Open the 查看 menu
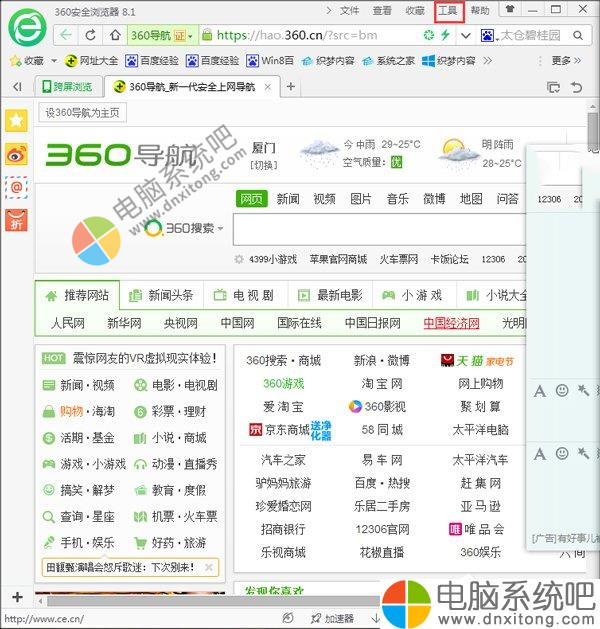600x629 pixels. (382, 10)
